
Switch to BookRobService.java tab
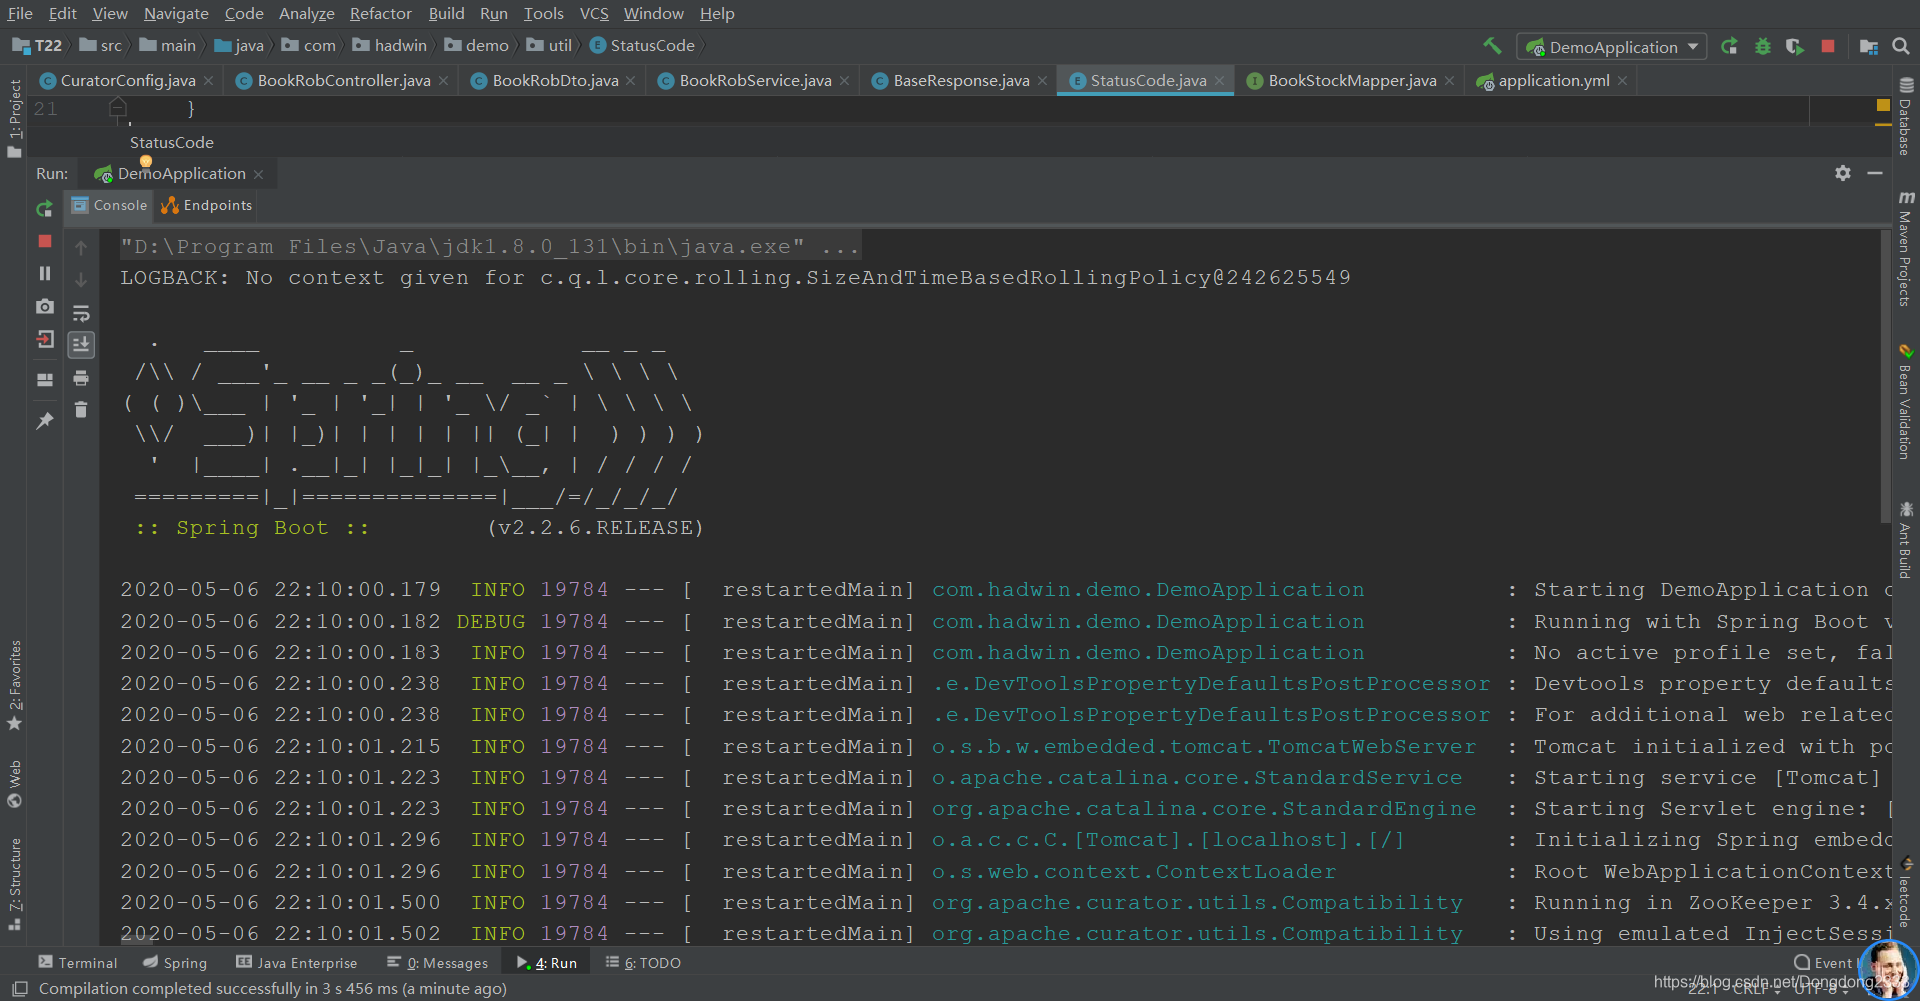[x=755, y=81]
